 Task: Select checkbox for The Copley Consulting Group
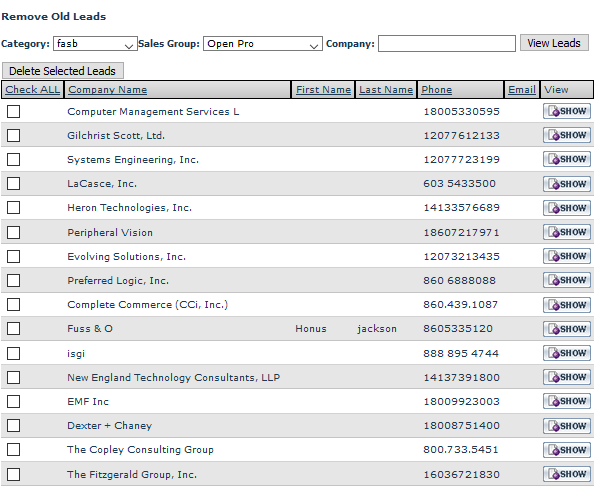[x=14, y=450]
